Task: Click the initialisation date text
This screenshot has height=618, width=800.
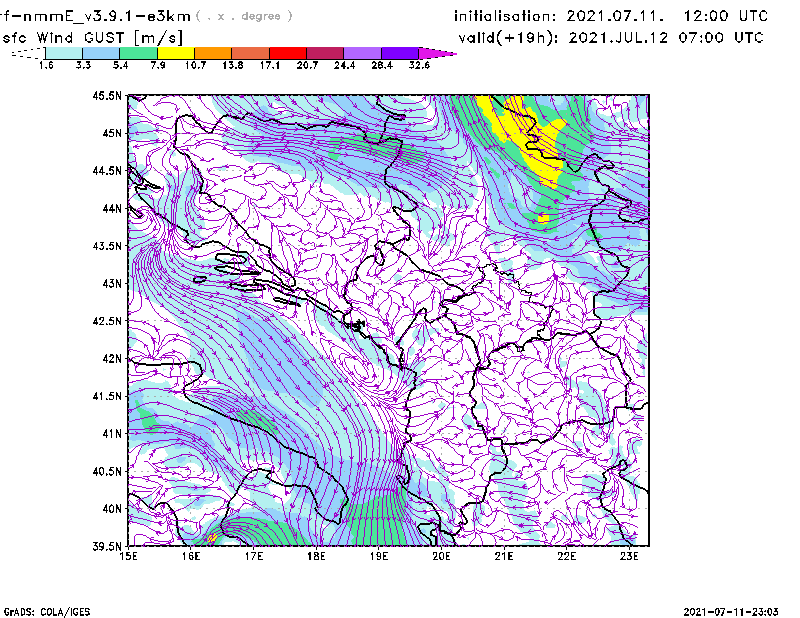Action: coord(611,17)
